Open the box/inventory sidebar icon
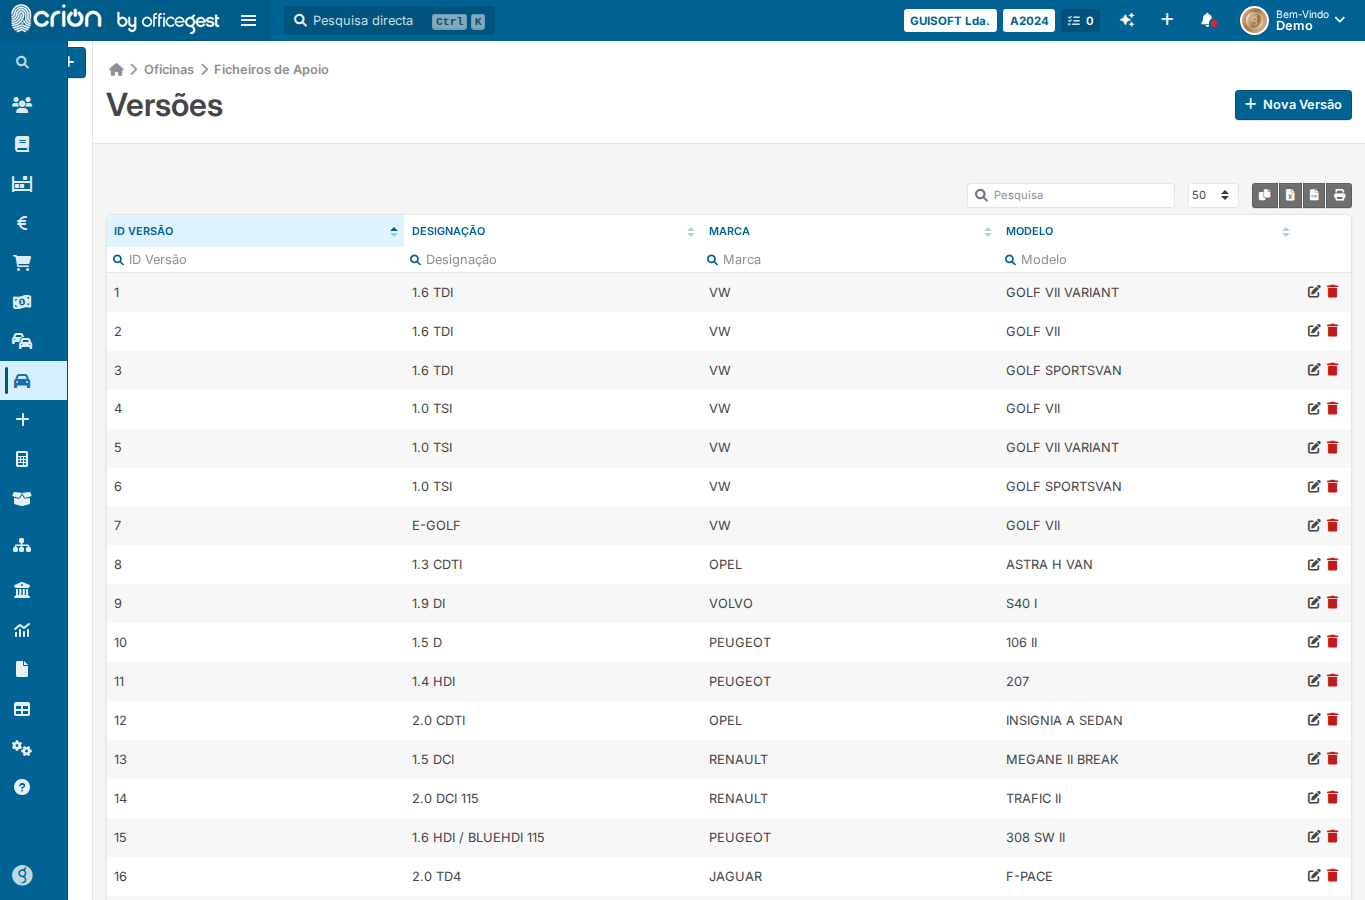Viewport: 1365px width, 900px height. click(x=22, y=498)
